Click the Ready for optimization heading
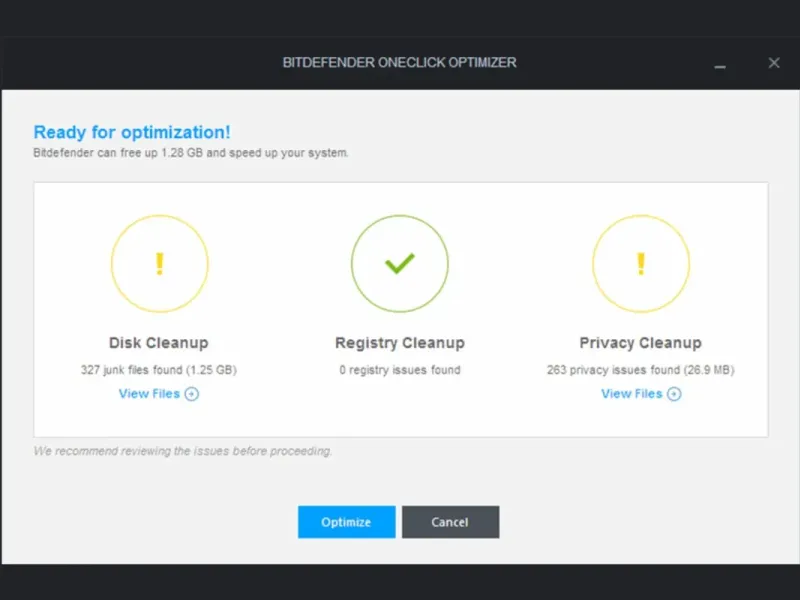 132,132
